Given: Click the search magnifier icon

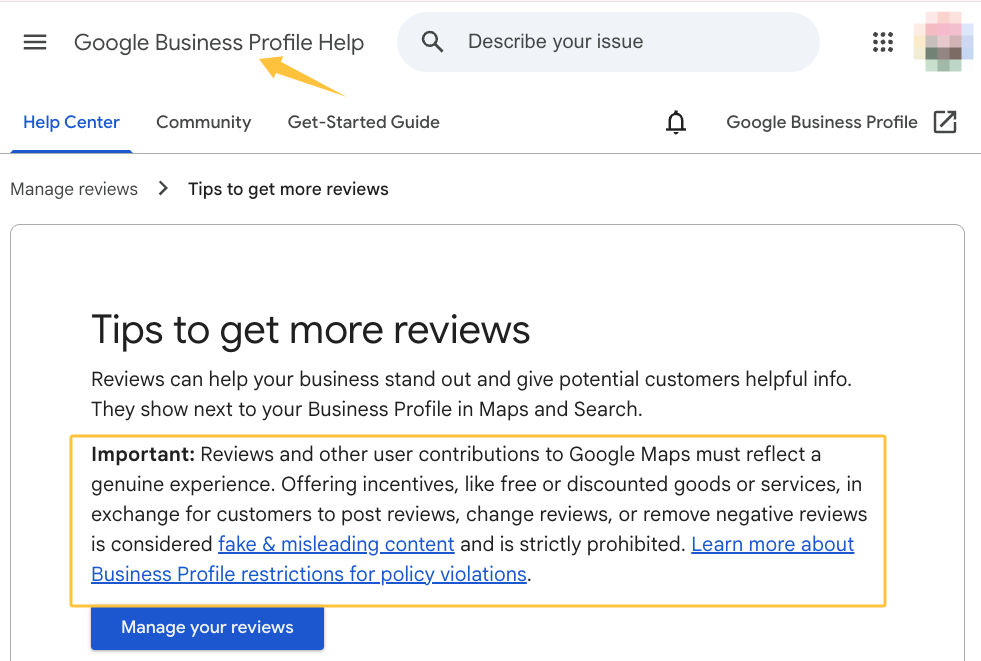Looking at the screenshot, I should 432,42.
